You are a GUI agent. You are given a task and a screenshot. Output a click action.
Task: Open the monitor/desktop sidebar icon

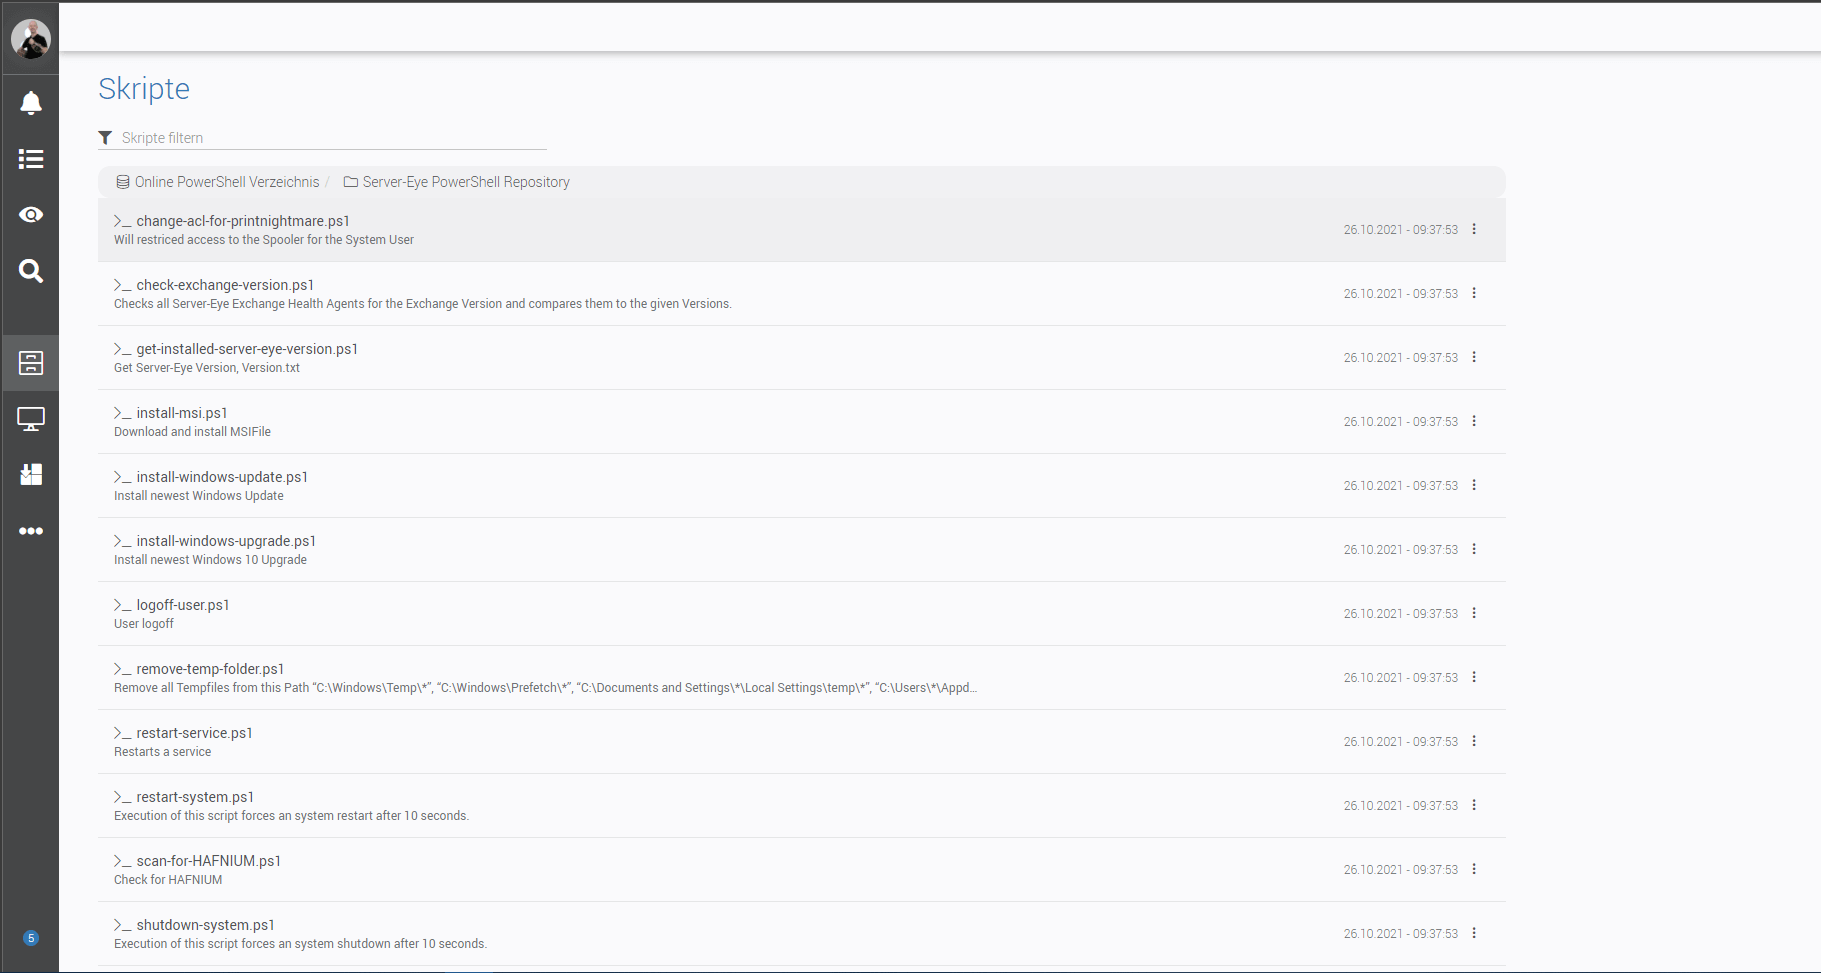coord(31,419)
